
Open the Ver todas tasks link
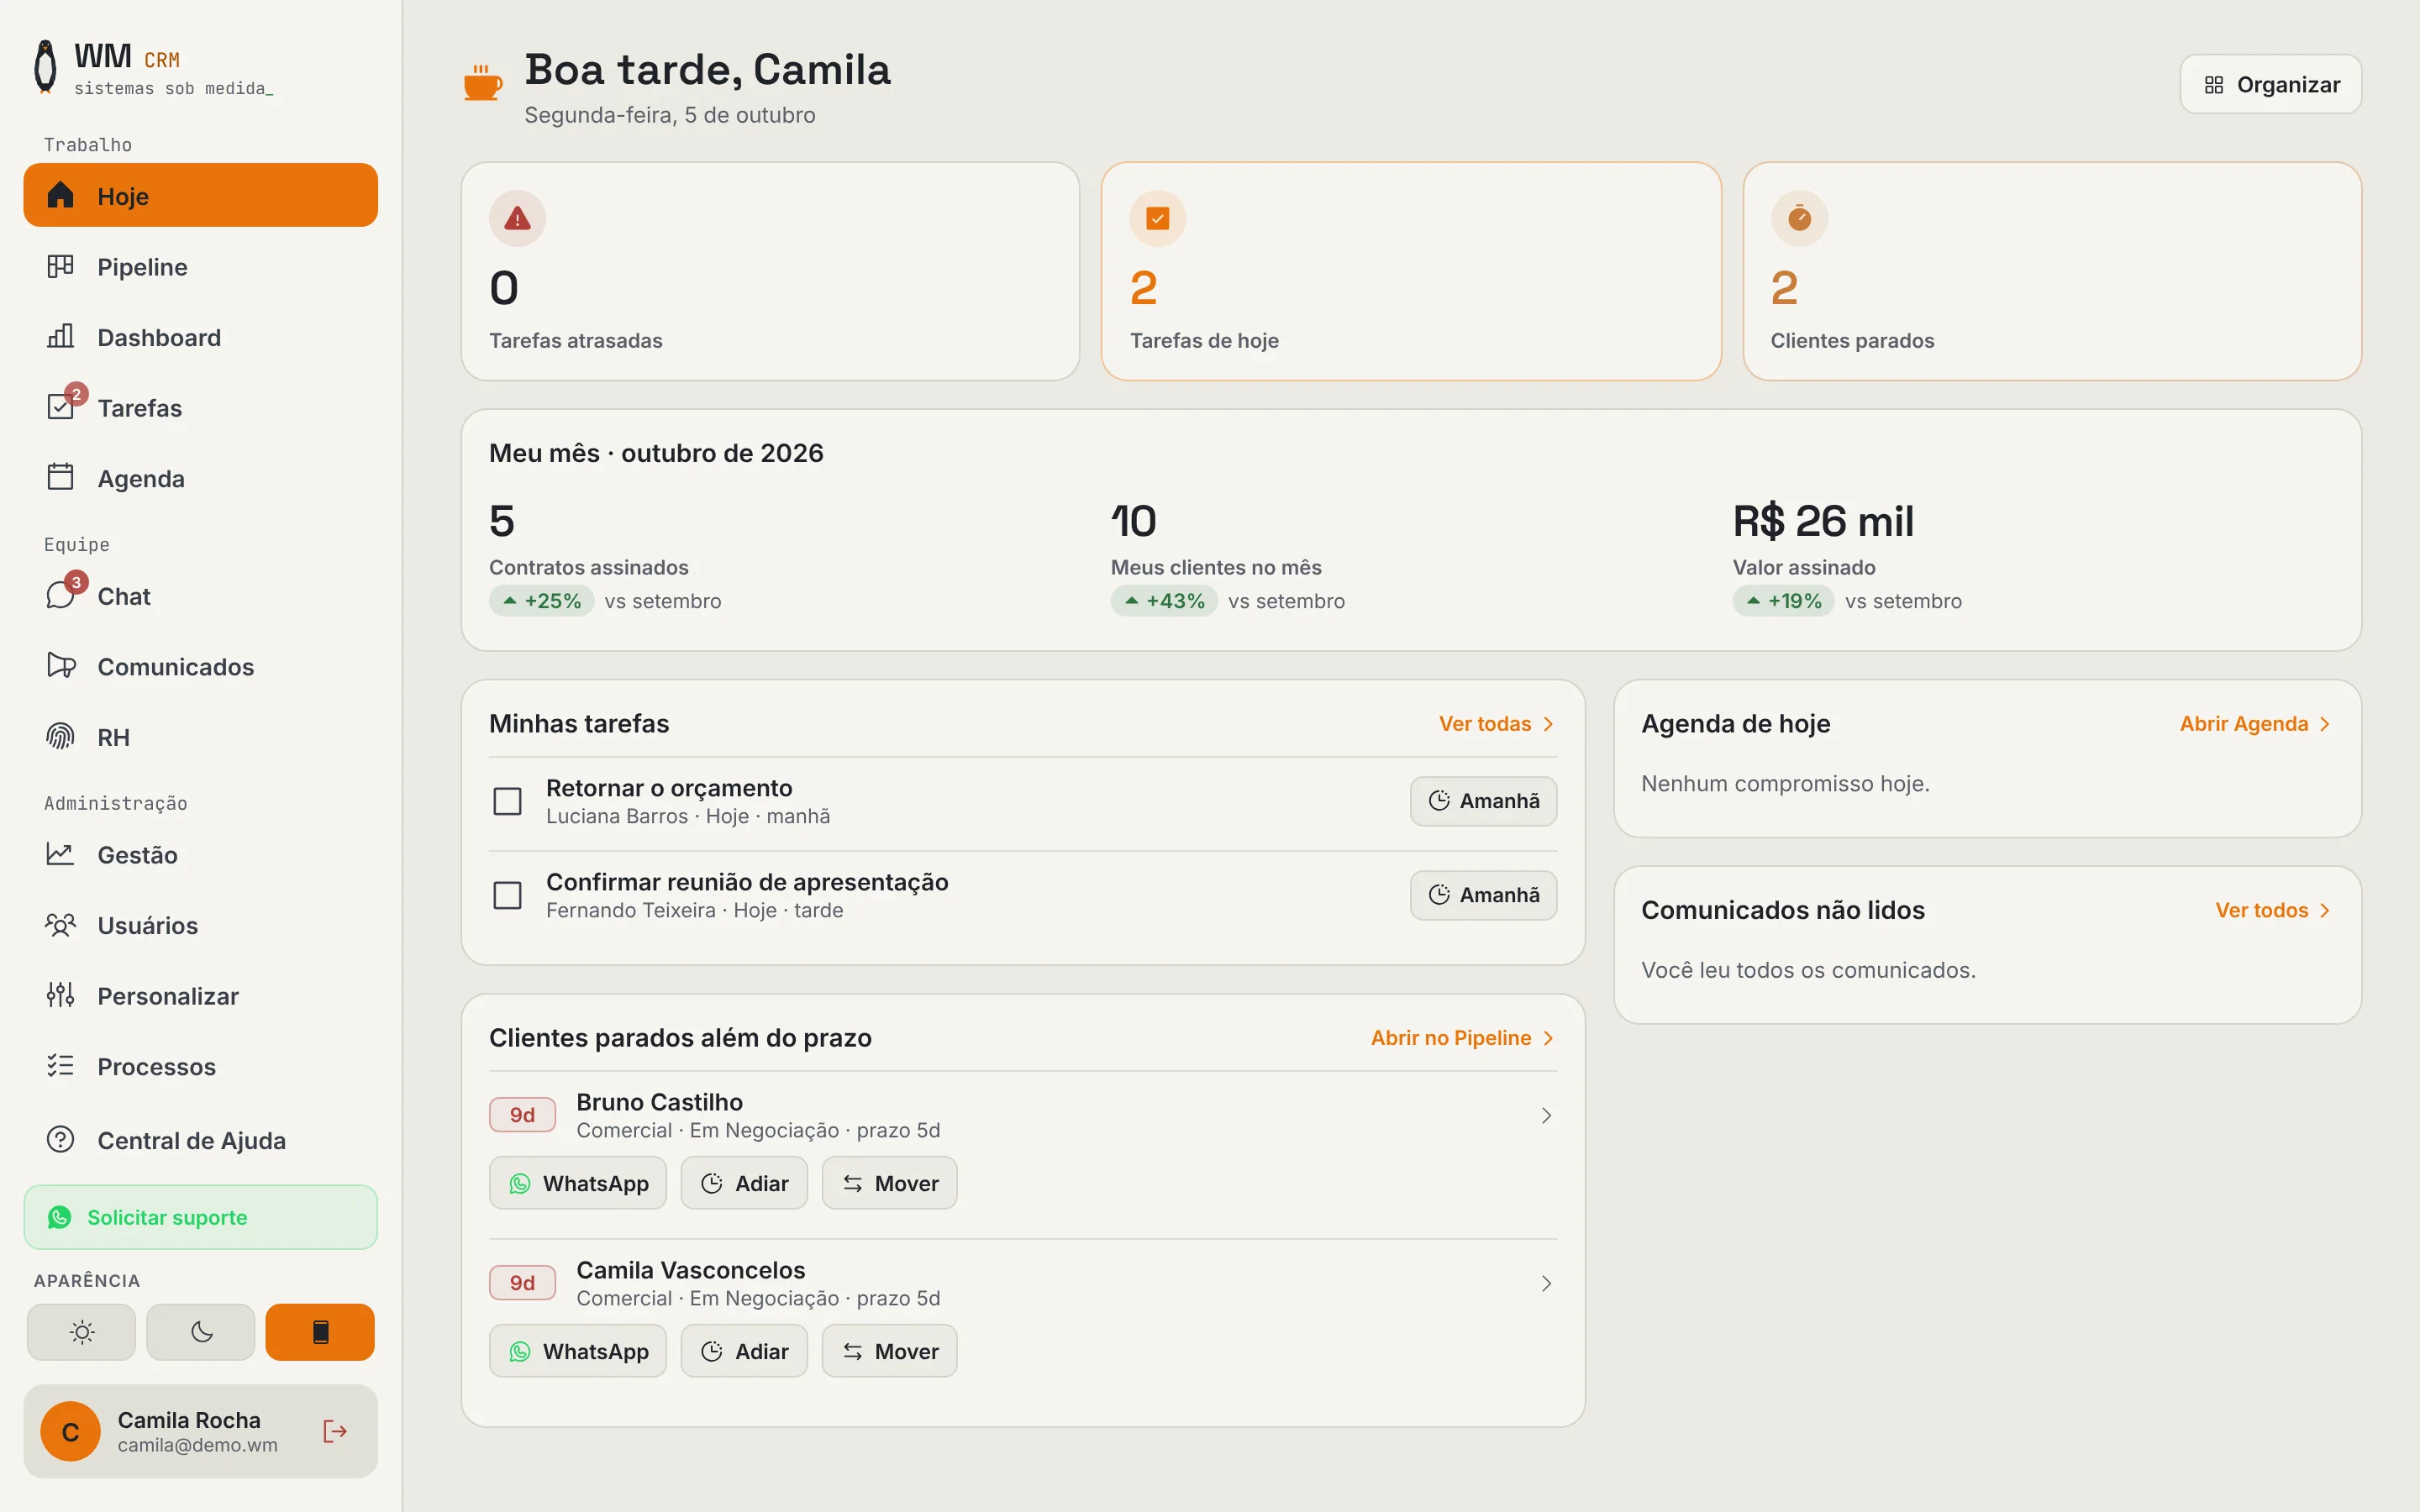(1497, 724)
